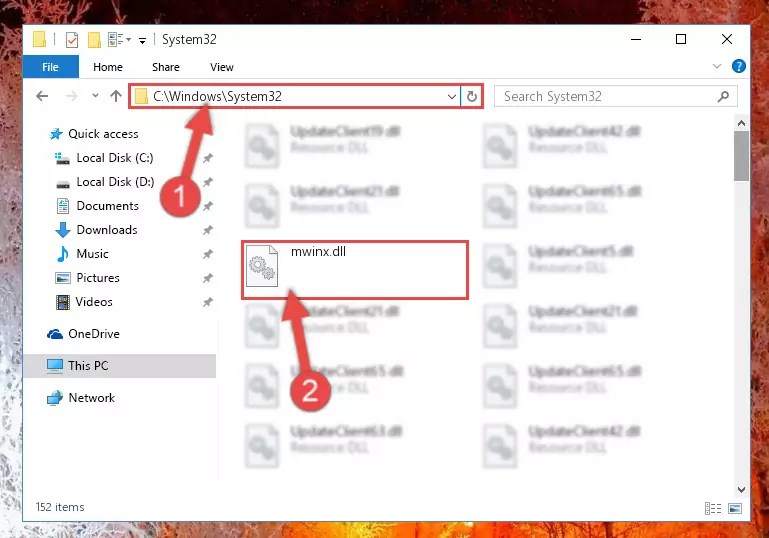
Task: Click the Search System32 field
Action: pos(615,96)
